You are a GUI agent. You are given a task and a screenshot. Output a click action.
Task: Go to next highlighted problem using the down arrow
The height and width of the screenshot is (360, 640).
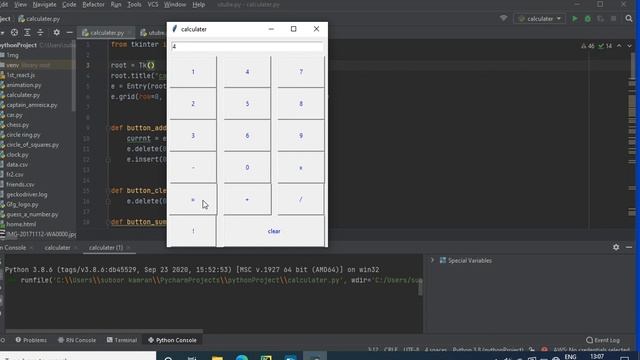click(629, 46)
